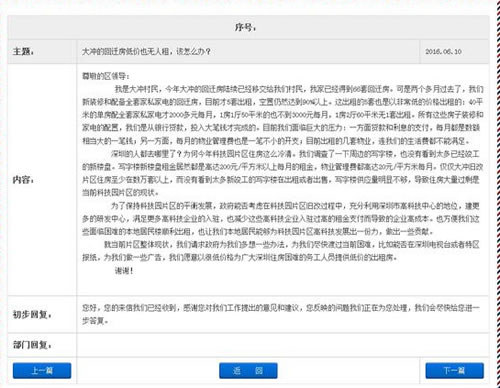The image size is (500, 388).
Task: Click the 序号 header label
Action: click(x=246, y=27)
